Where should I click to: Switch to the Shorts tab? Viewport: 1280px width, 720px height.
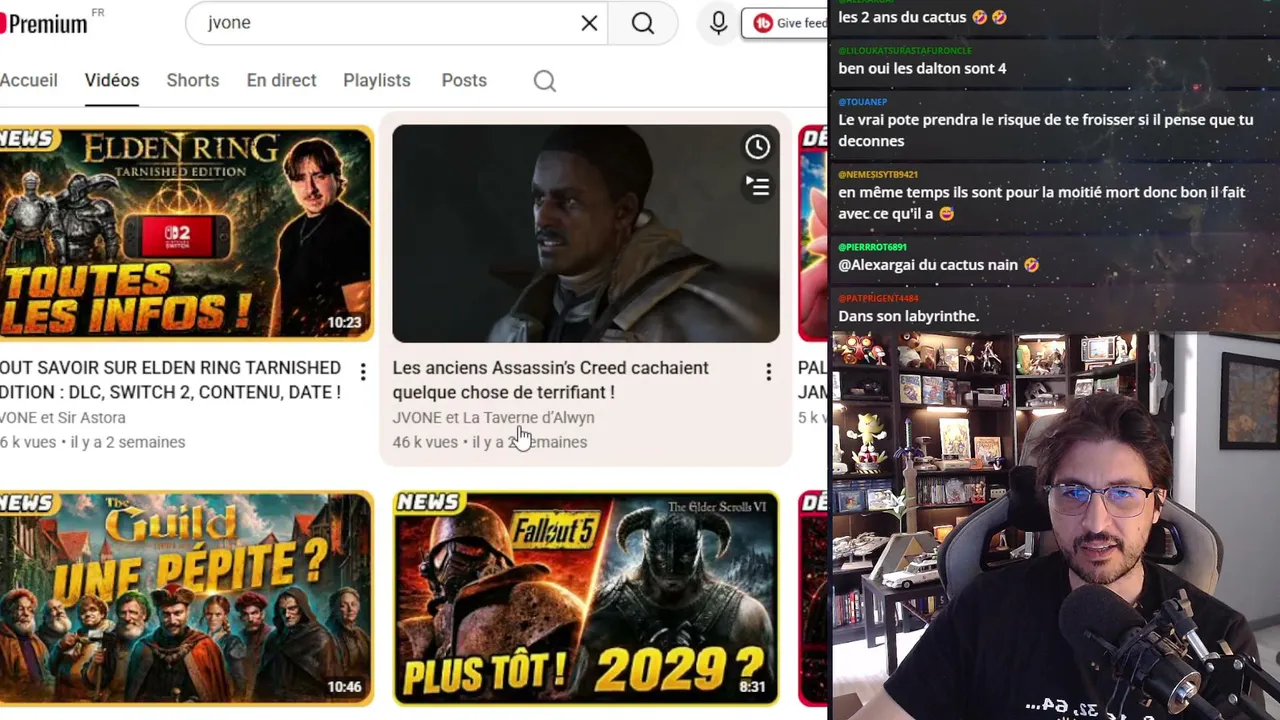coord(193,80)
